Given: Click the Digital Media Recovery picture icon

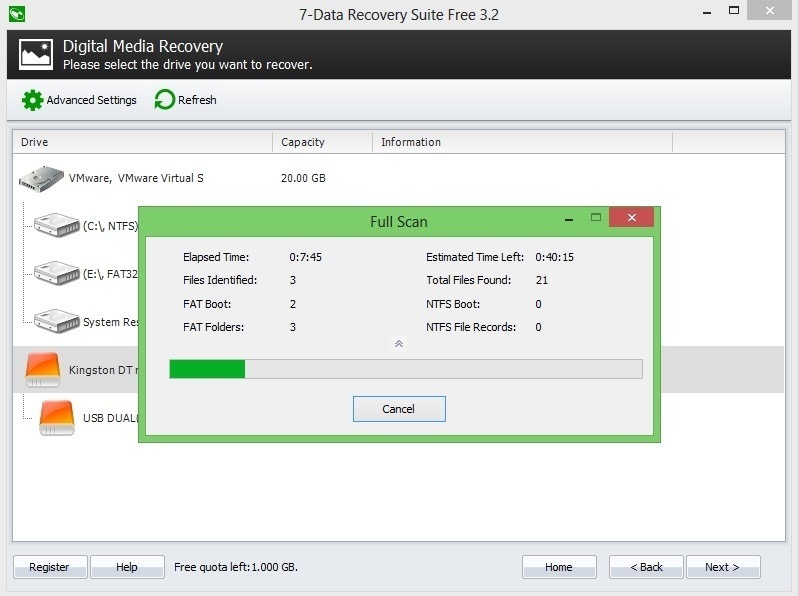Looking at the screenshot, I should tap(36, 54).
